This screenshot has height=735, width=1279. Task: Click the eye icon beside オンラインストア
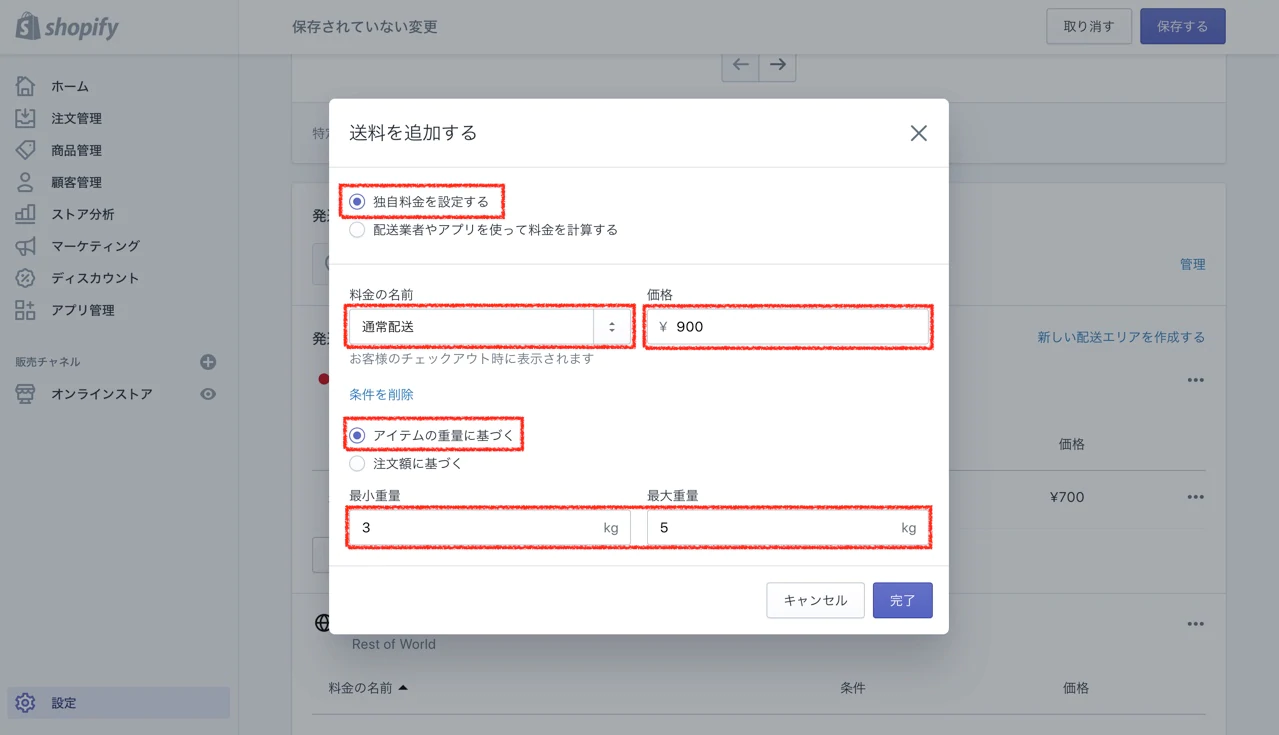(208, 394)
